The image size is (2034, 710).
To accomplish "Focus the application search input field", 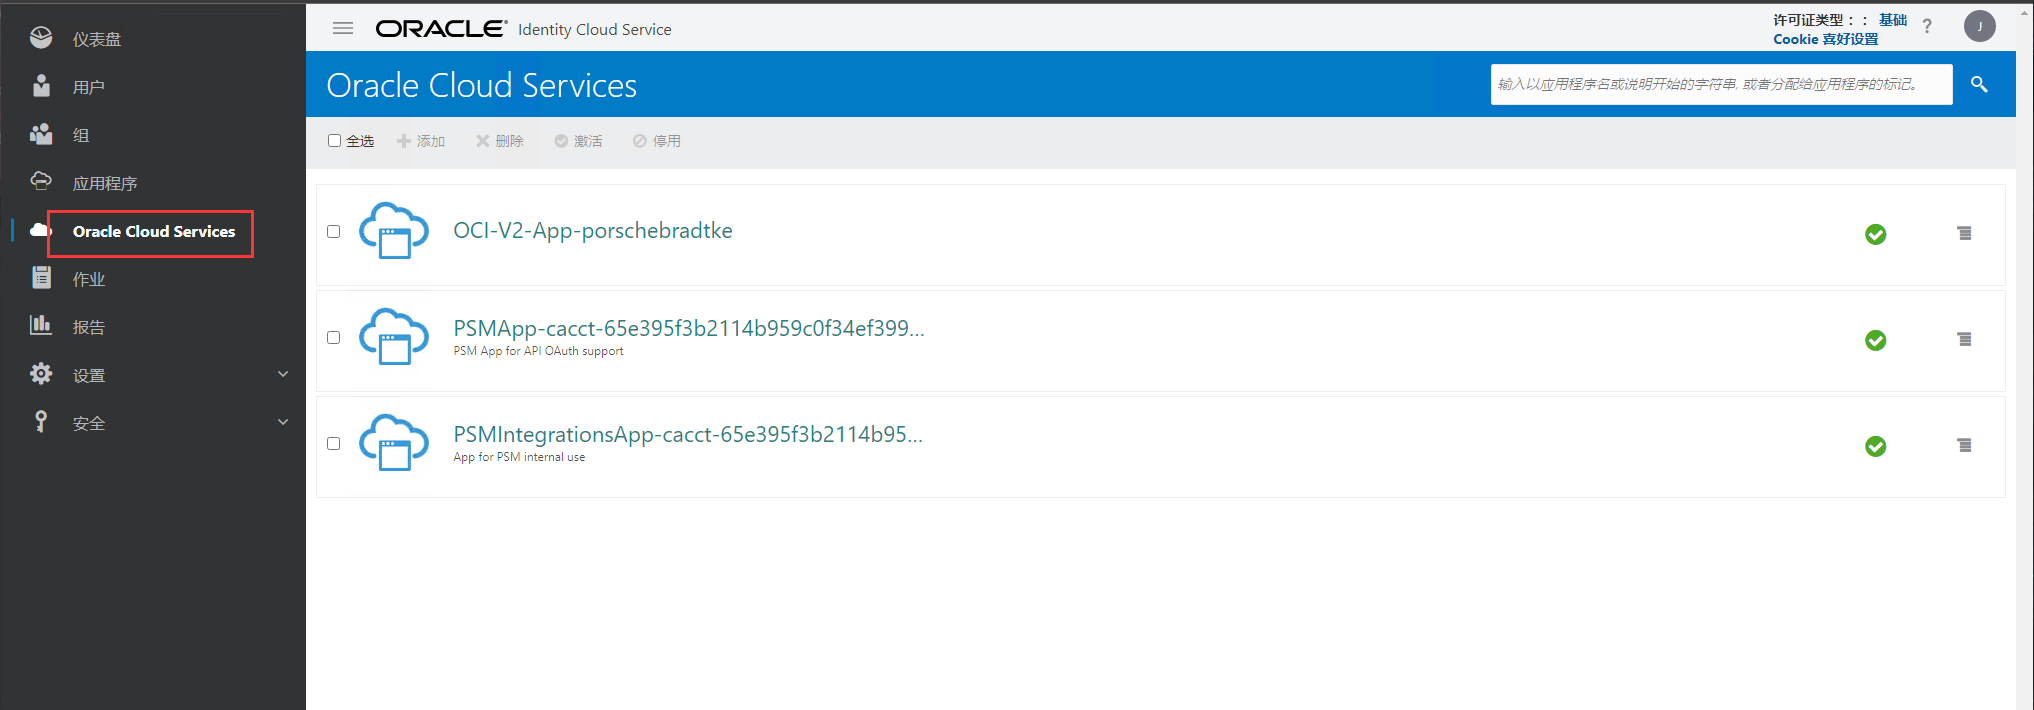I will tap(1721, 84).
